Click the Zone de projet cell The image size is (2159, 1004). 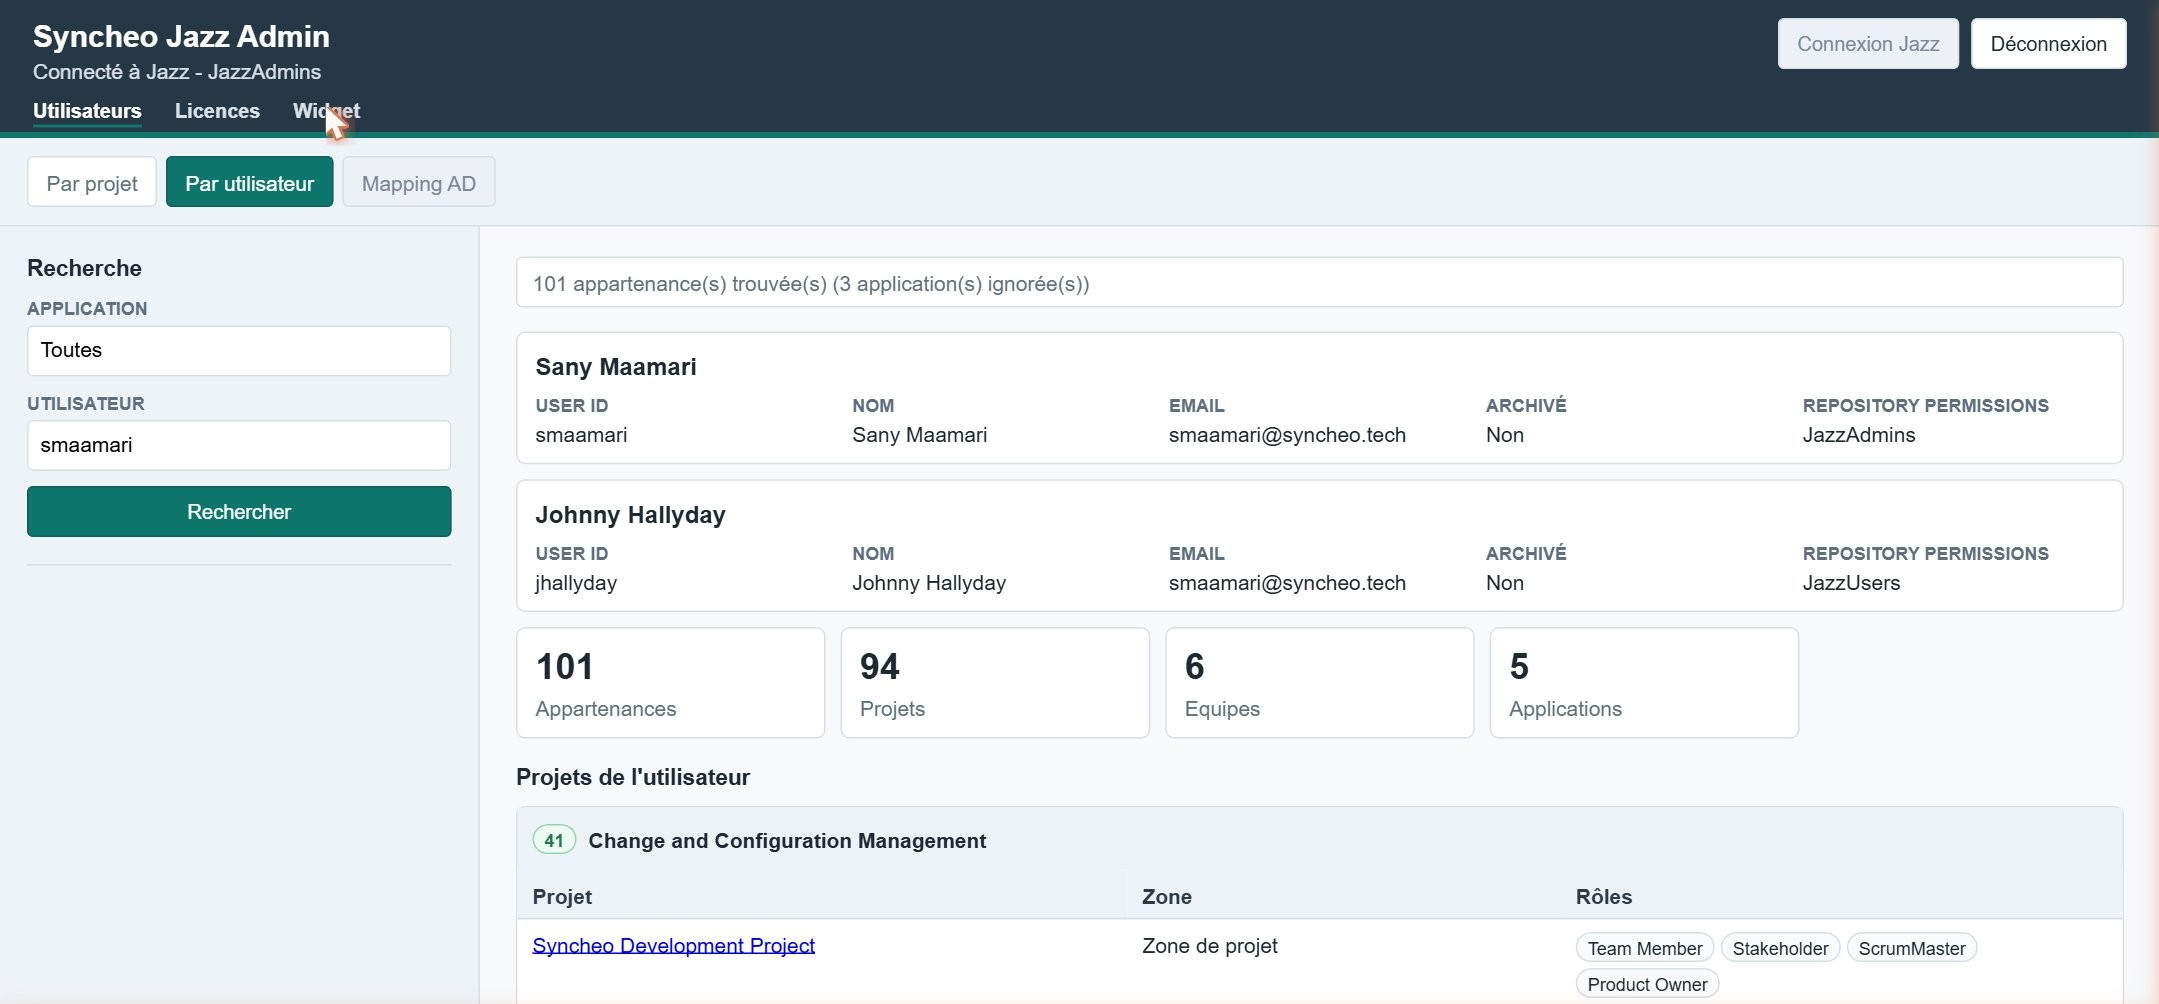click(x=1210, y=946)
